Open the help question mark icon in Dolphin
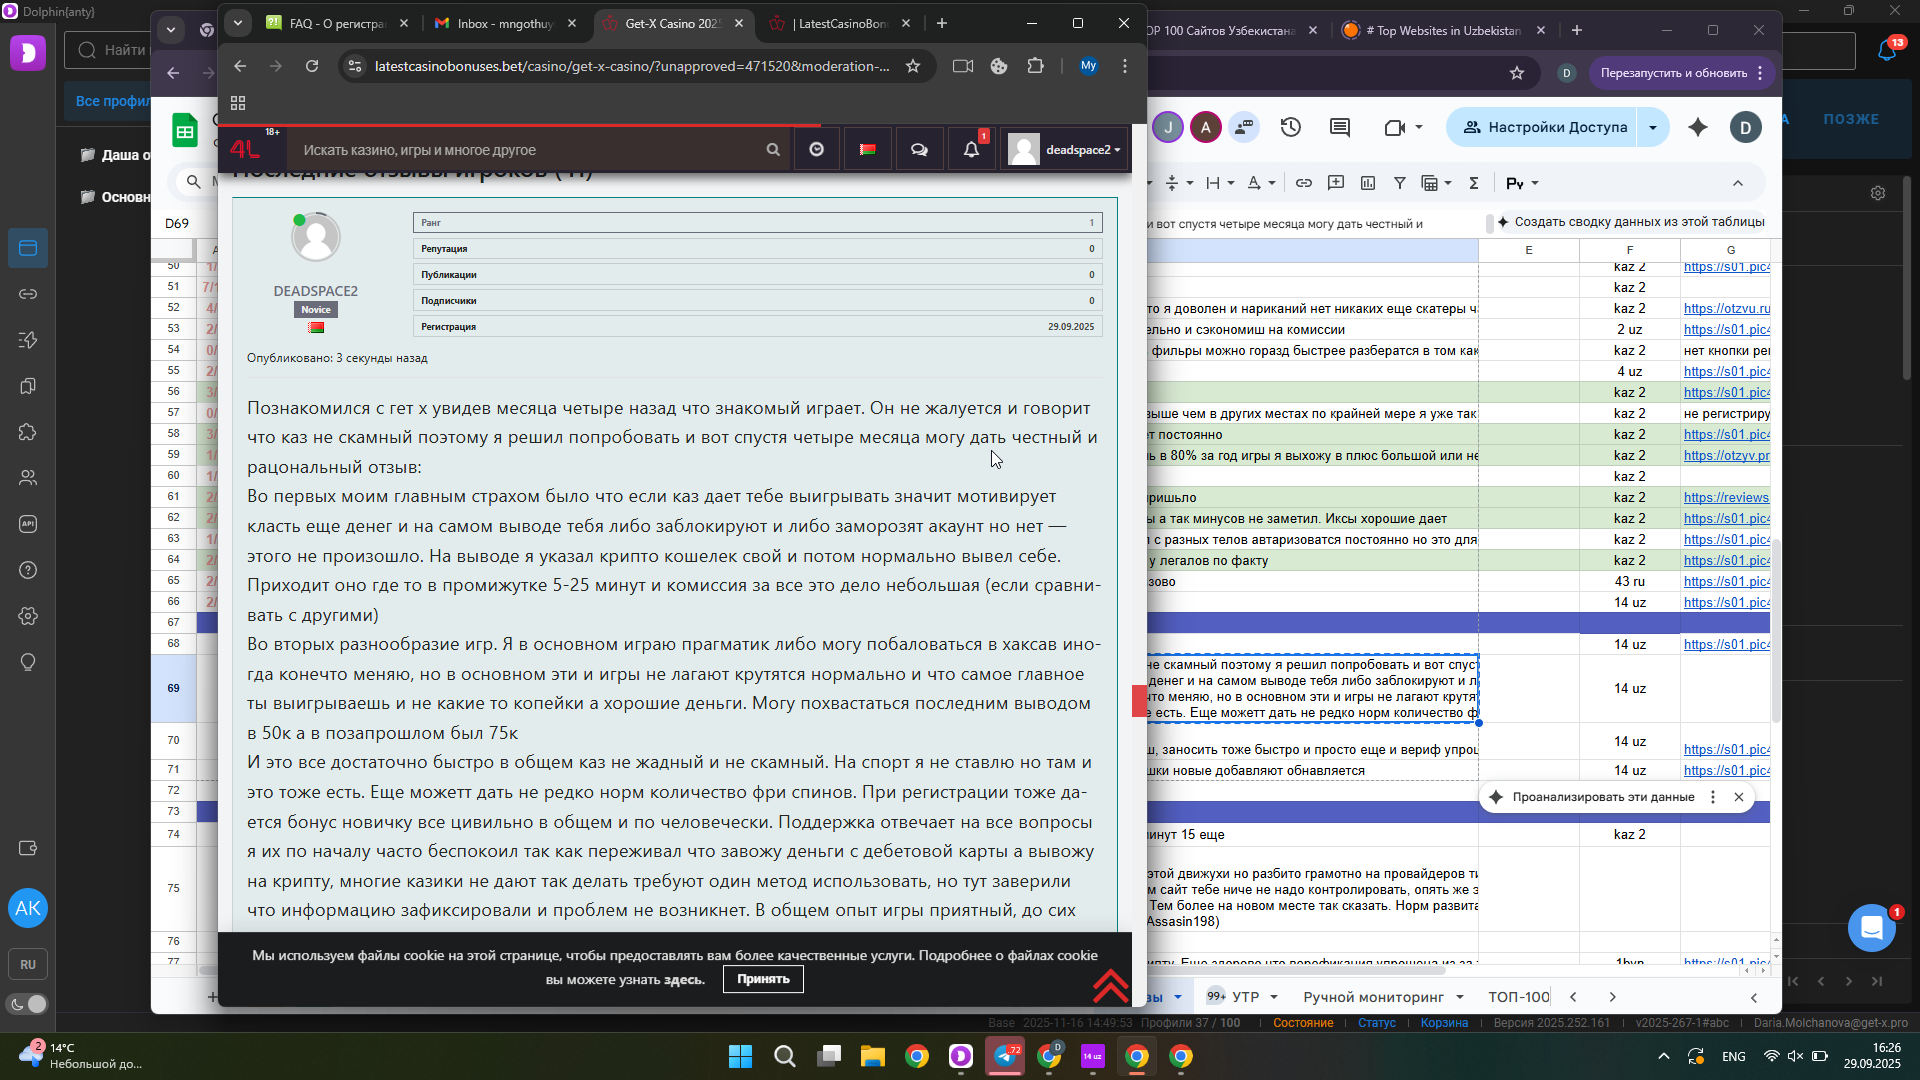The image size is (1920, 1080). (x=28, y=570)
